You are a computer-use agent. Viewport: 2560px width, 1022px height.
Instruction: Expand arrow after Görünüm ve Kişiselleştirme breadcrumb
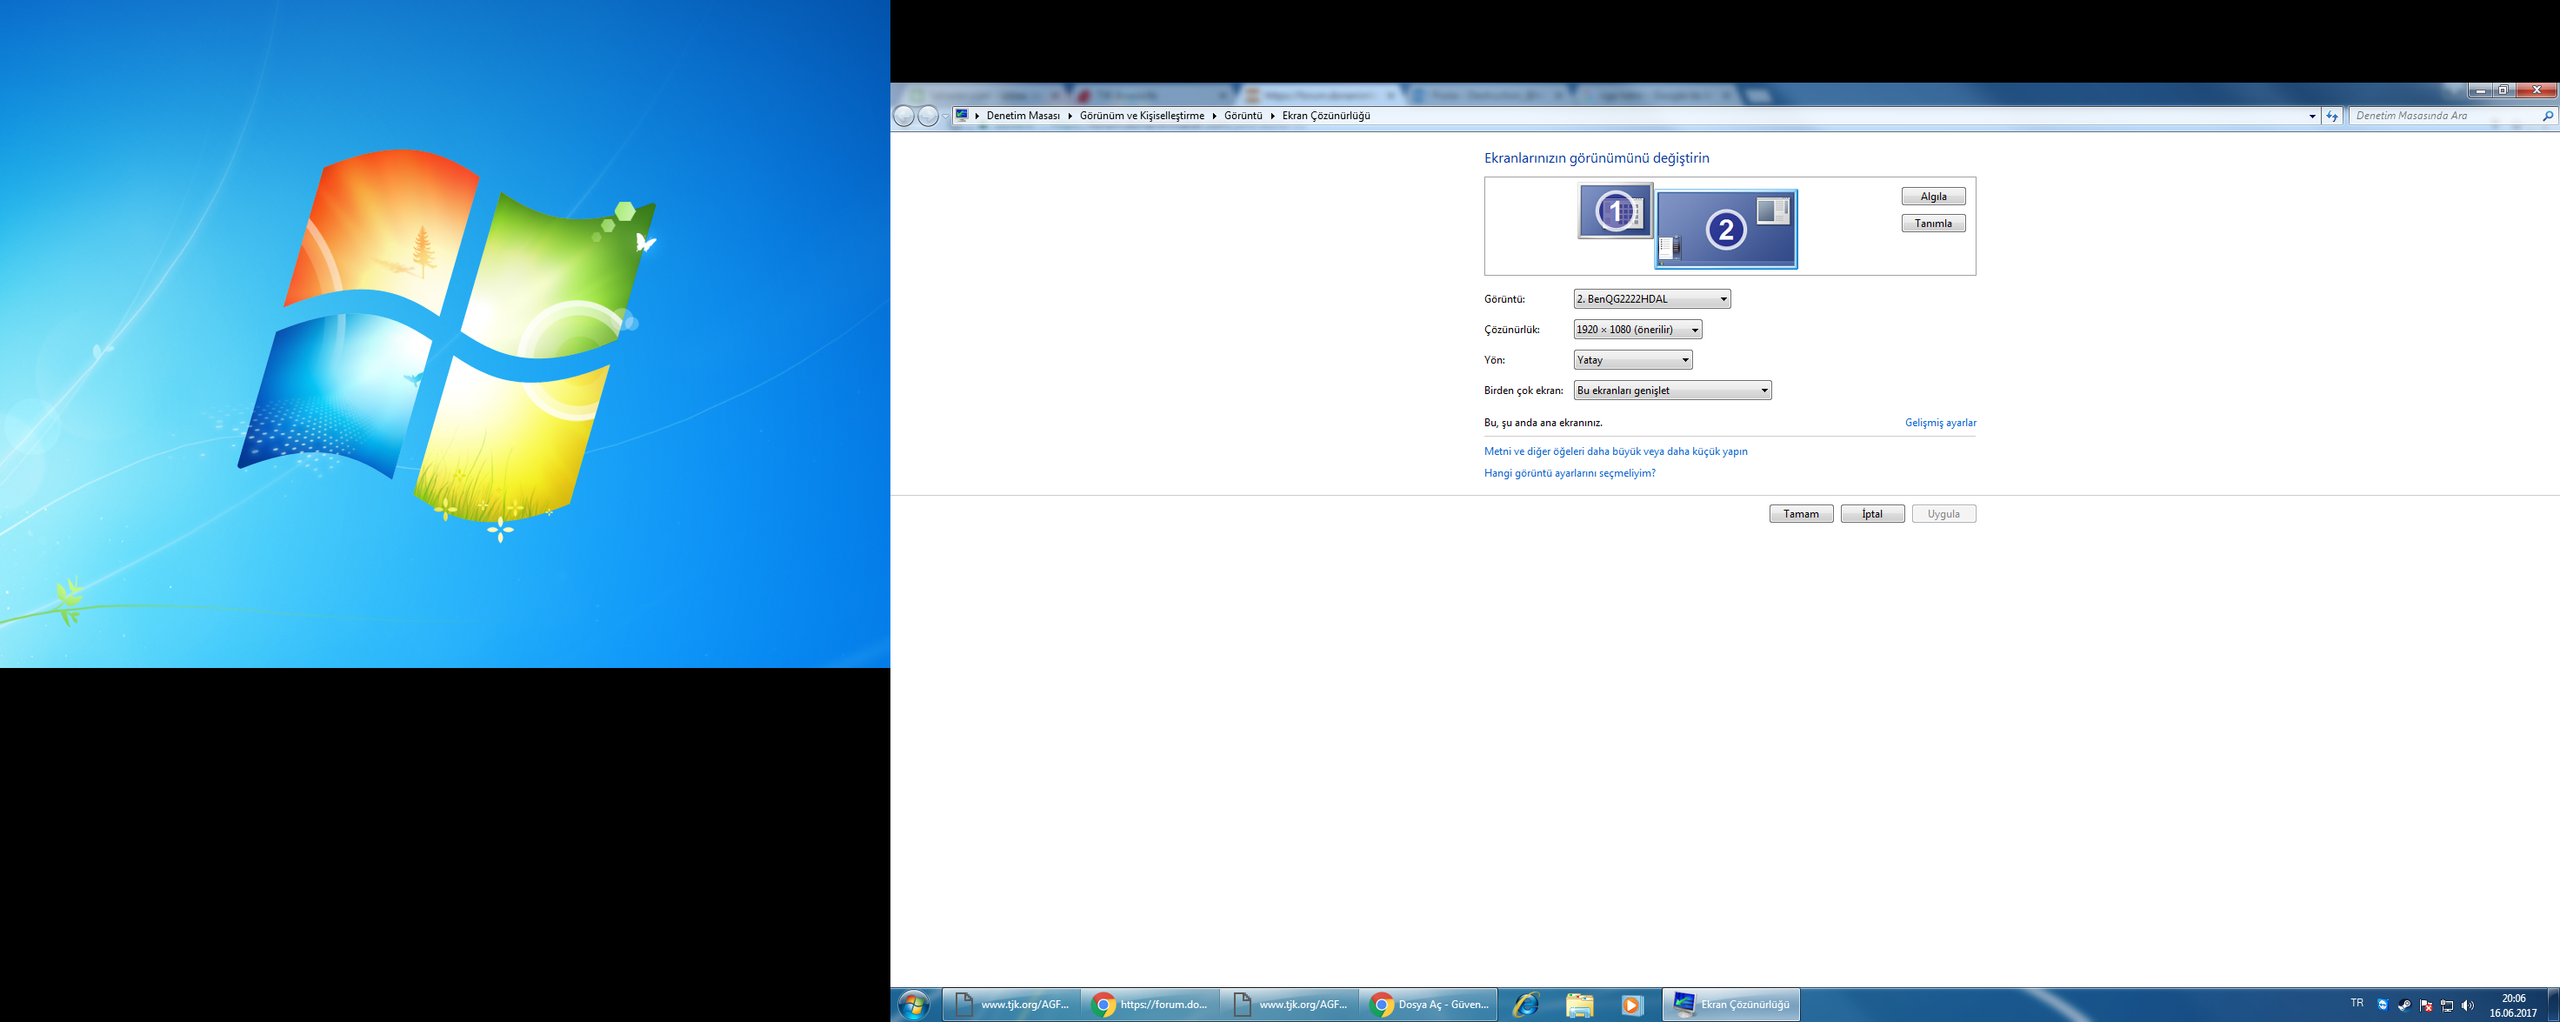[x=1214, y=116]
